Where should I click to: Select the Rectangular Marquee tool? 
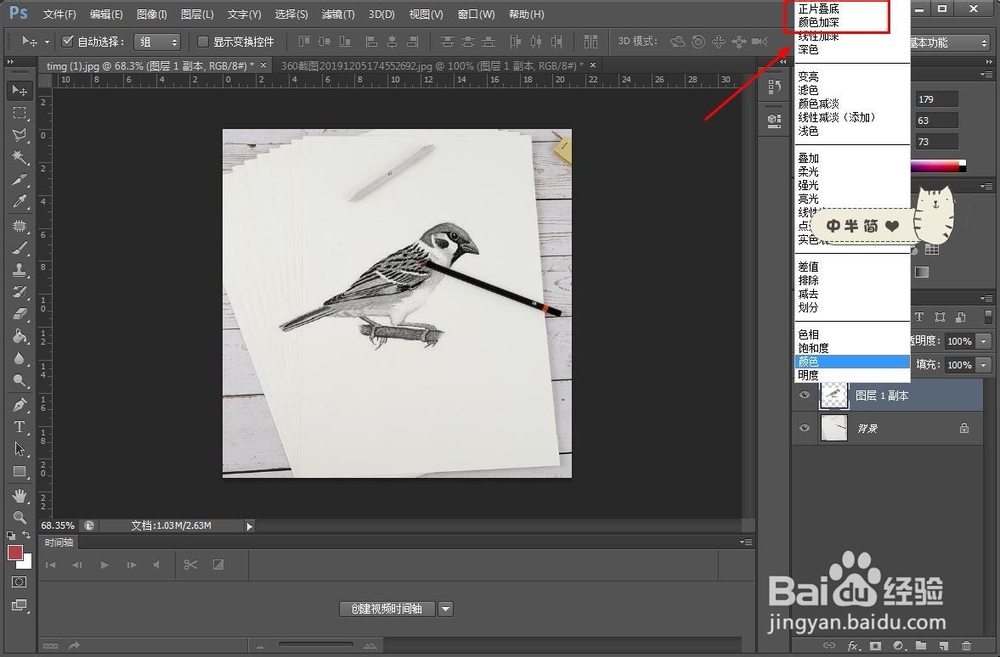[19, 113]
